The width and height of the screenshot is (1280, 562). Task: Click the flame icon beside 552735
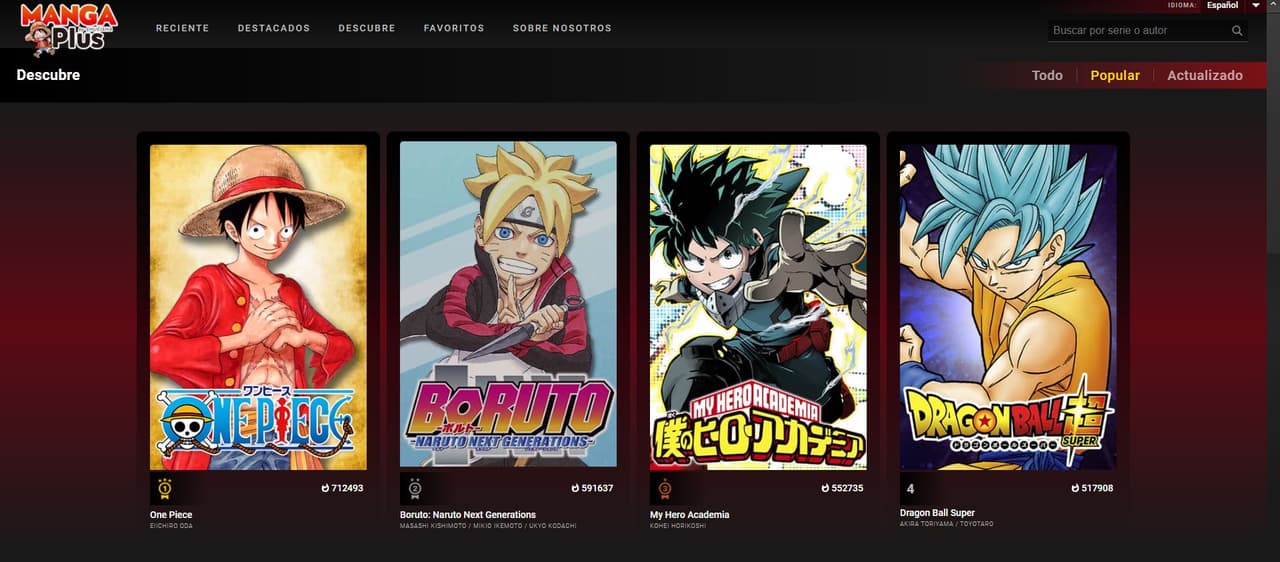click(826, 488)
